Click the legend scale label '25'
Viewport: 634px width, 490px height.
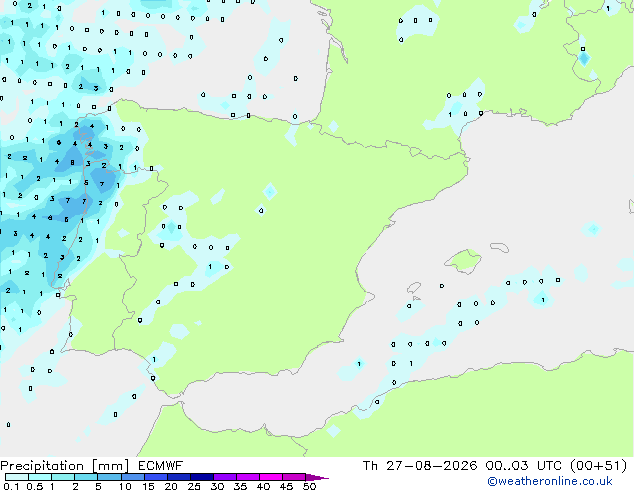[194, 486]
